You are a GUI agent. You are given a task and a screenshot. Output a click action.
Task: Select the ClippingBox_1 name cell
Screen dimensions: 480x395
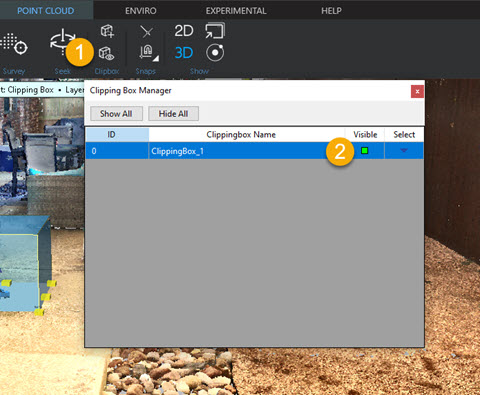click(247, 151)
